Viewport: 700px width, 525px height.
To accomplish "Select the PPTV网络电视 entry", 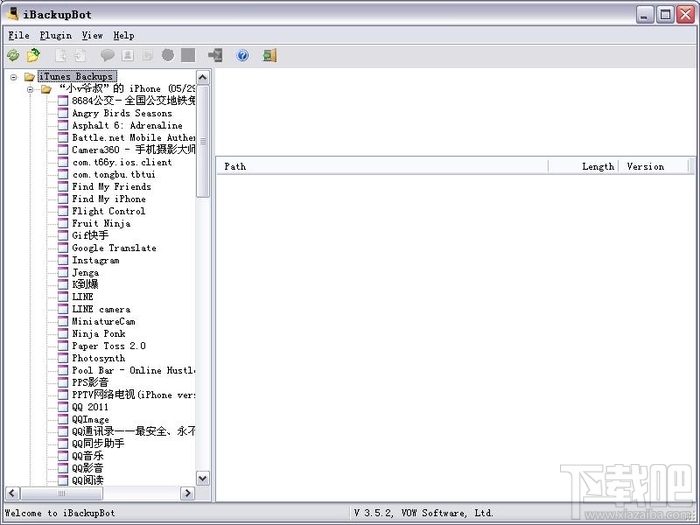I will click(x=133, y=395).
